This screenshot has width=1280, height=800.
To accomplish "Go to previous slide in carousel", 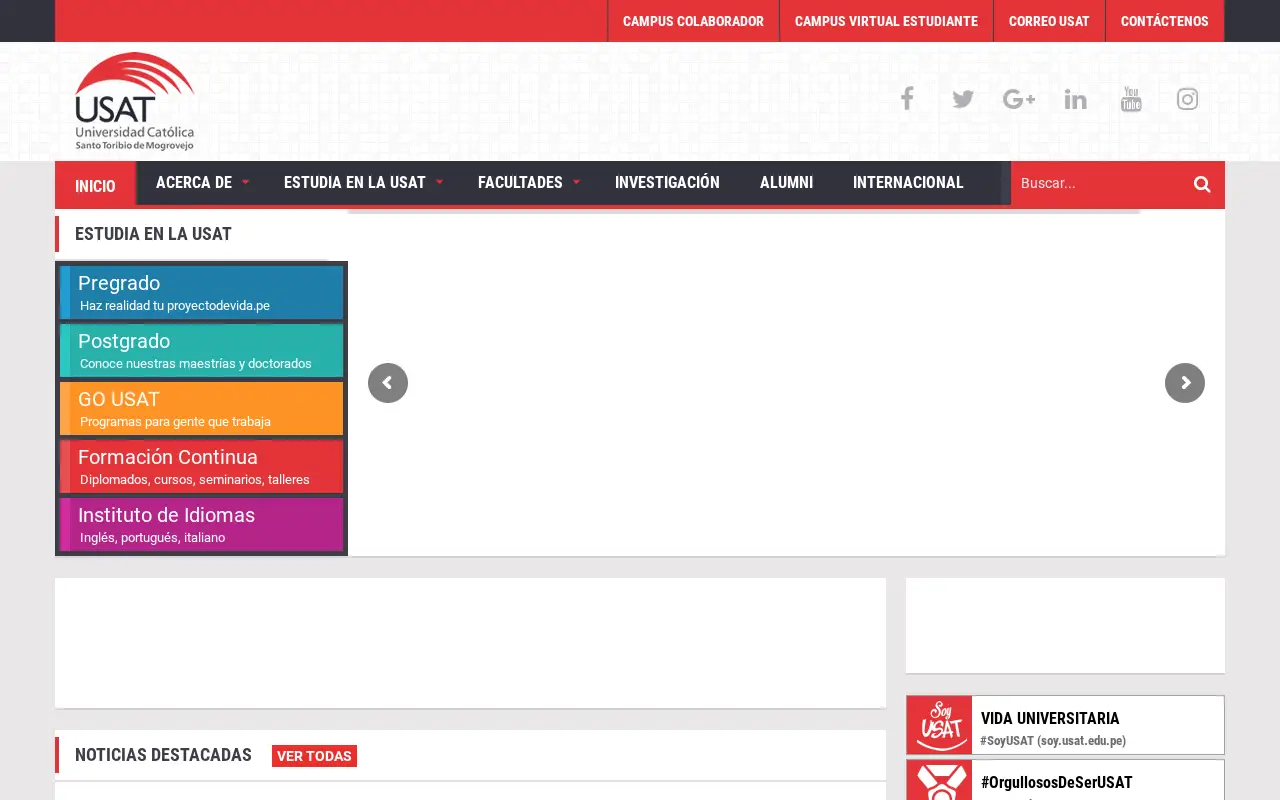I will coord(388,383).
